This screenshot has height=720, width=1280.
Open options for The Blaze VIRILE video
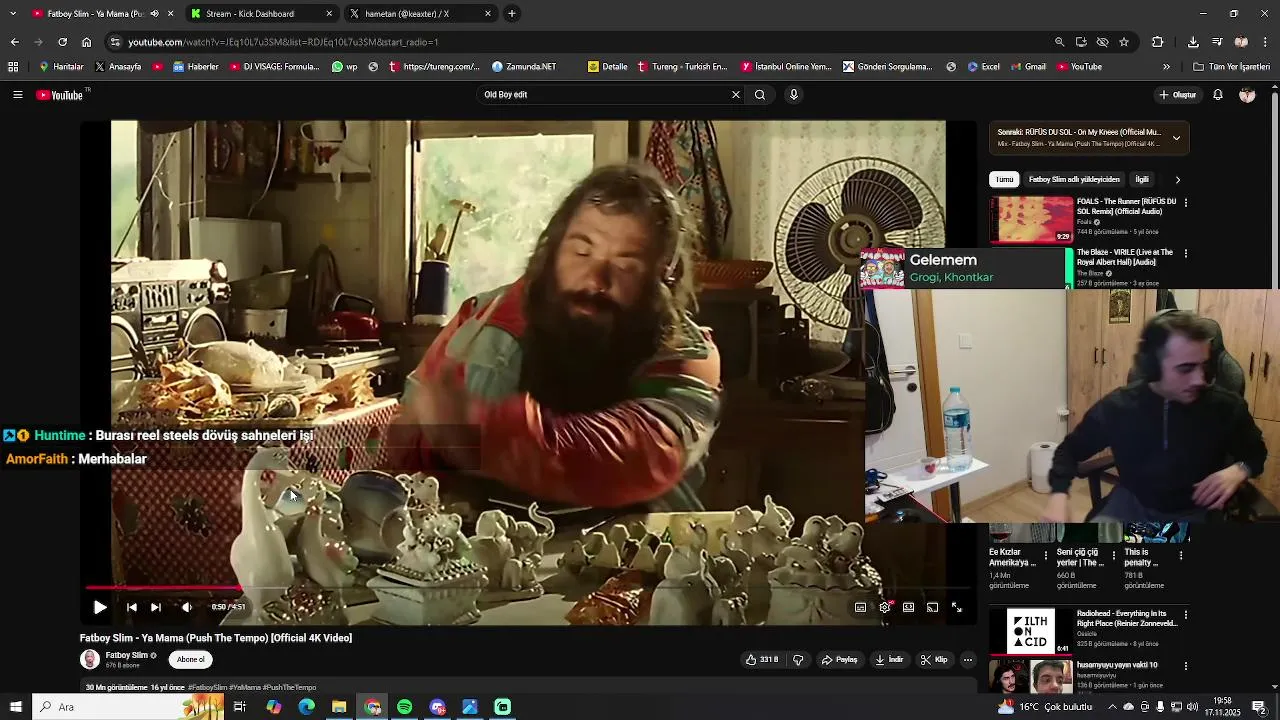1186,253
